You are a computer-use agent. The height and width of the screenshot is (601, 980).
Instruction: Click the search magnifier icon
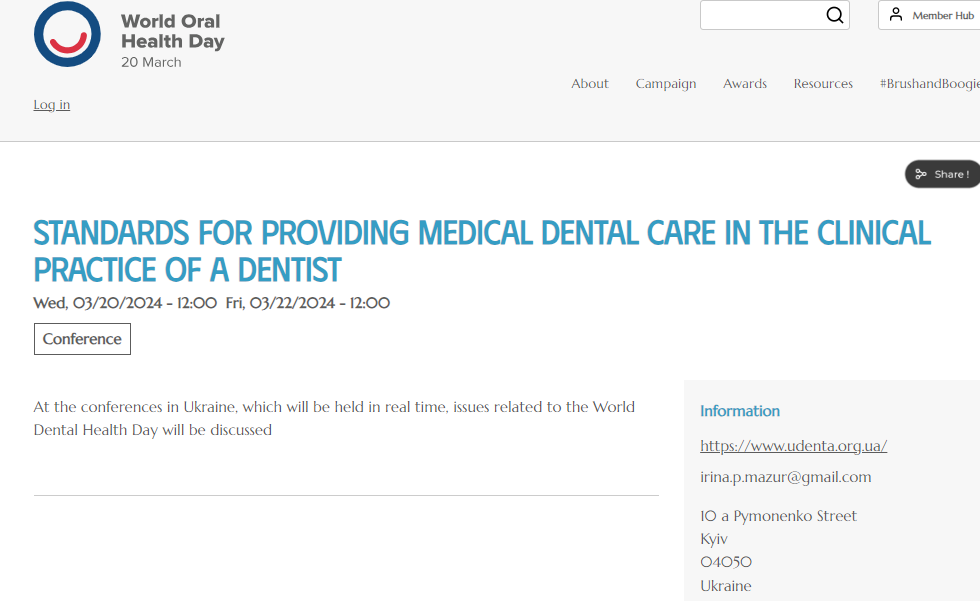click(834, 15)
